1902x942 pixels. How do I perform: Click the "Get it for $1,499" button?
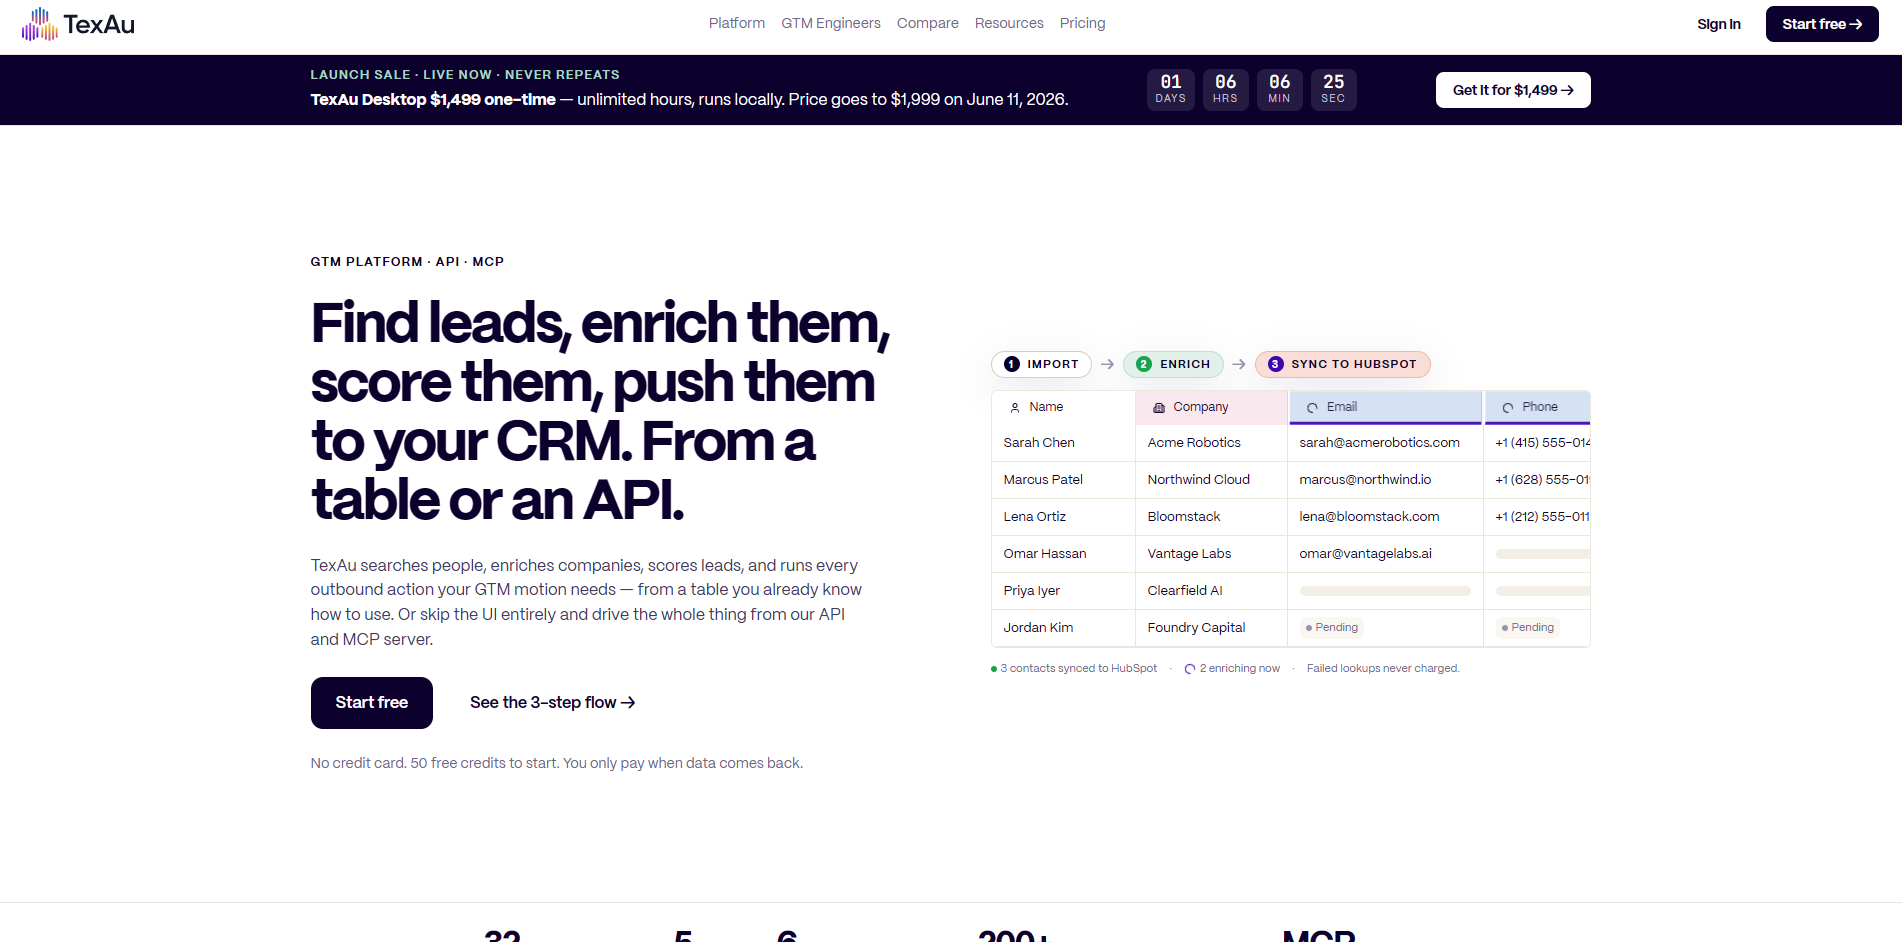point(1513,90)
